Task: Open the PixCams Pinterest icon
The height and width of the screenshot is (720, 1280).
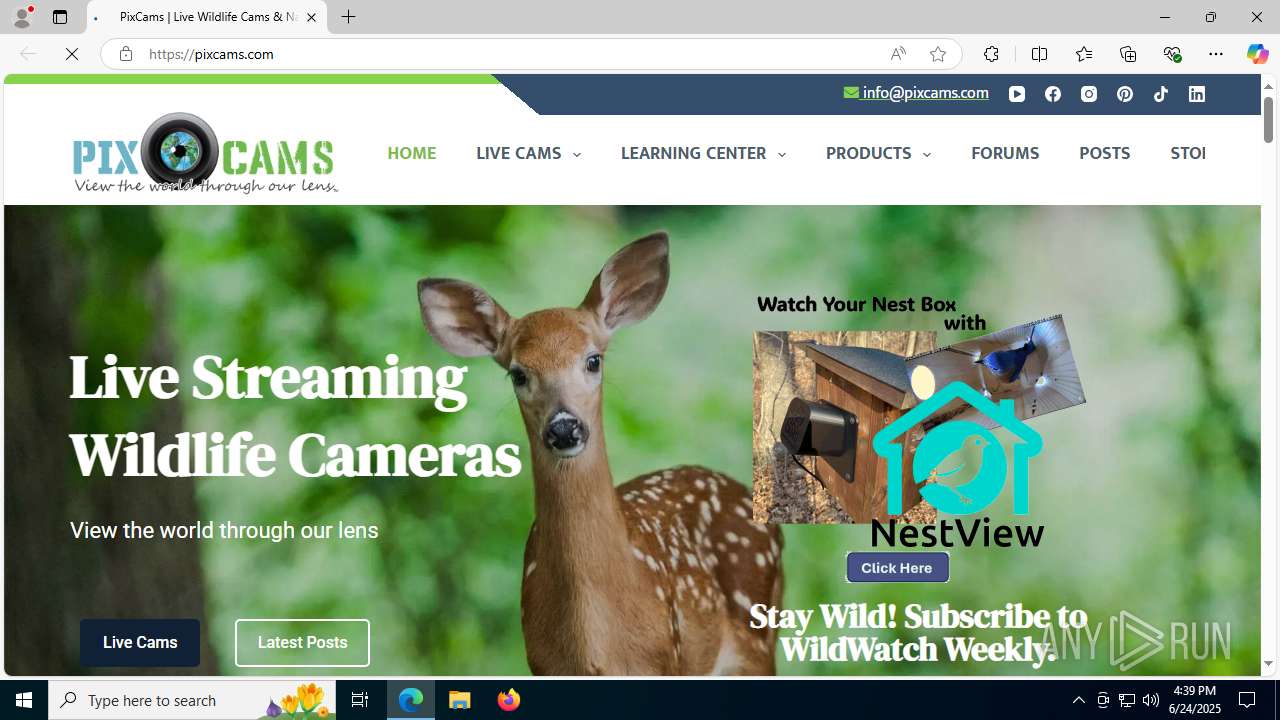Action: click(1125, 94)
